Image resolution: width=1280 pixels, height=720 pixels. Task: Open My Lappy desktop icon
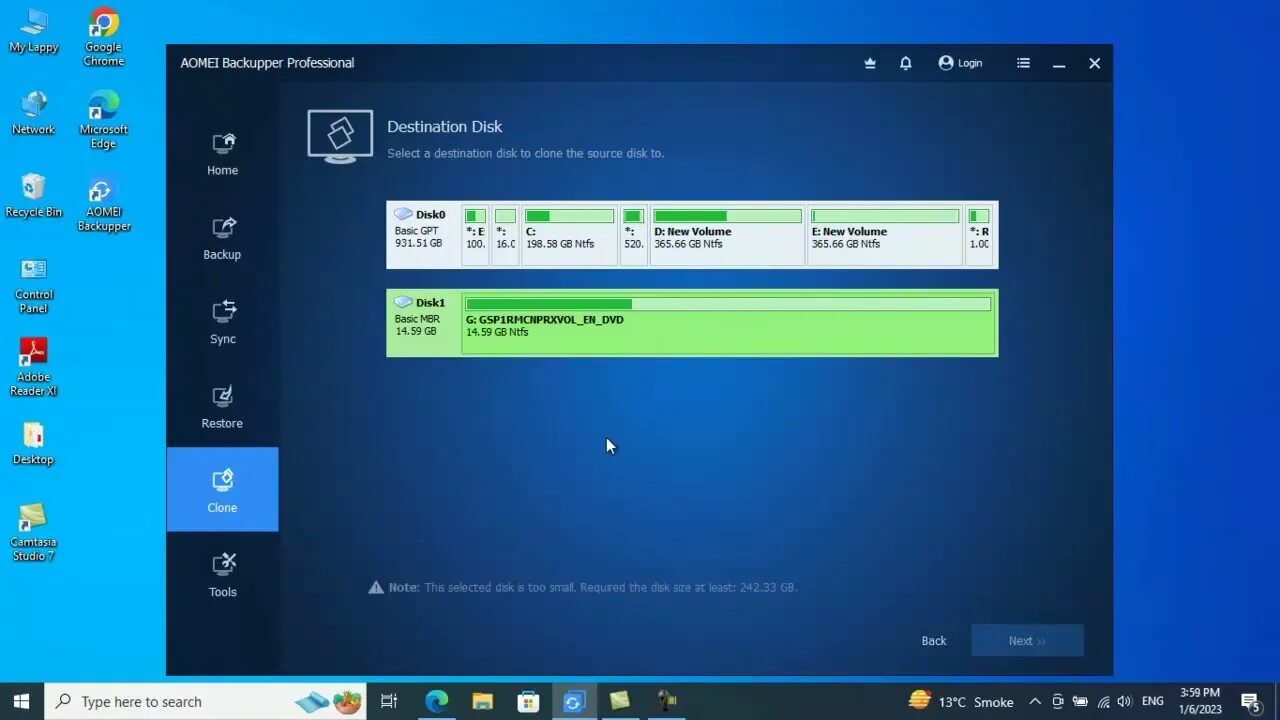click(34, 31)
